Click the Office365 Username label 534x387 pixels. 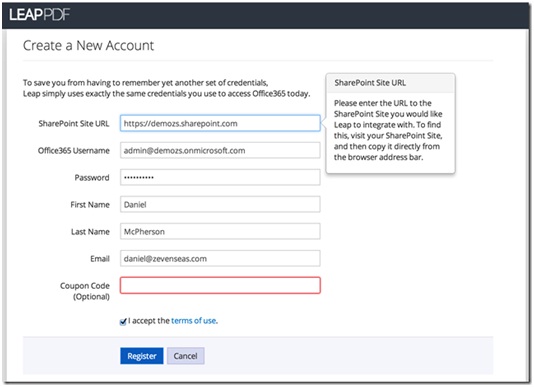pos(74,151)
